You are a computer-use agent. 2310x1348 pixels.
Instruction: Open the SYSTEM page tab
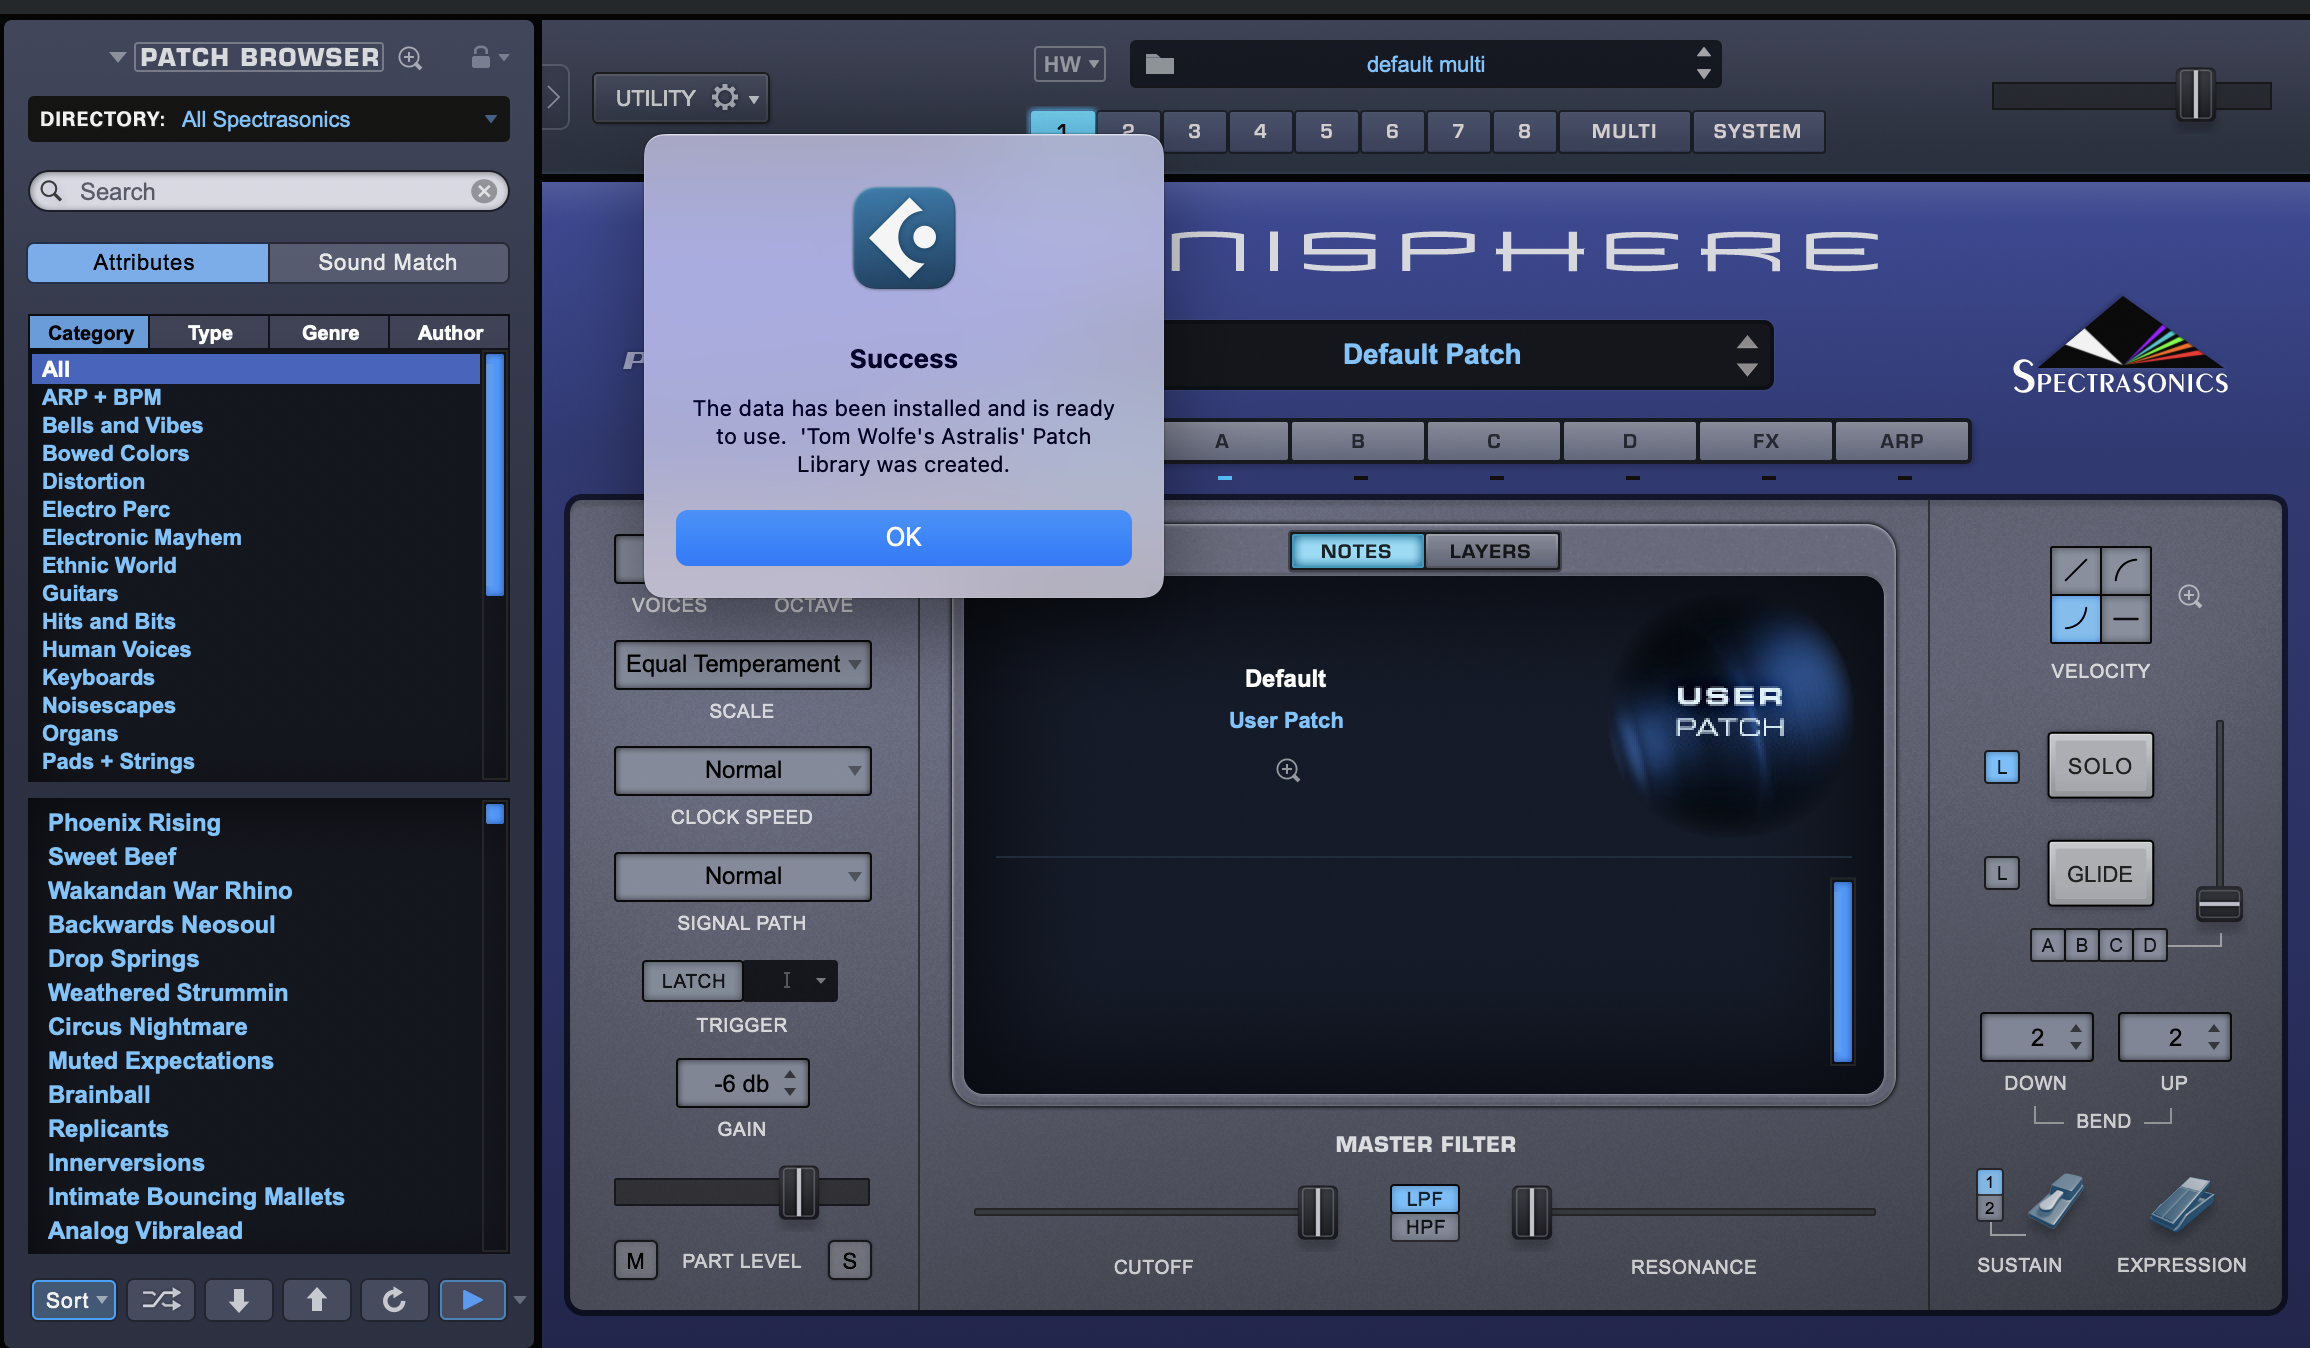[1757, 131]
